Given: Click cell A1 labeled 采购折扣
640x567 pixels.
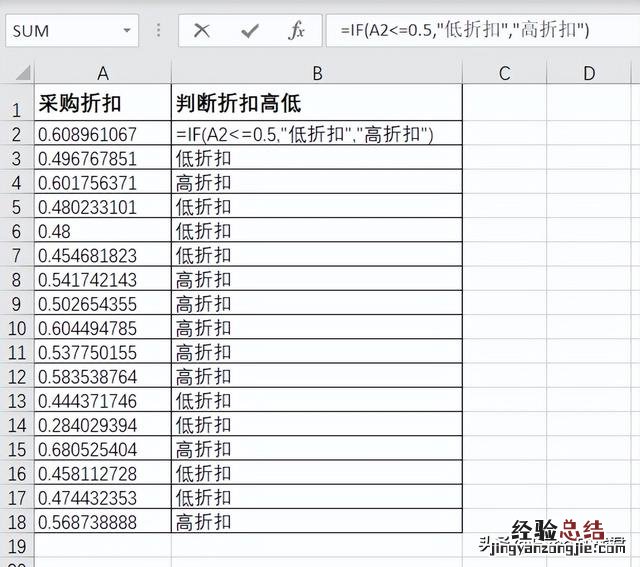Looking at the screenshot, I should pyautogui.click(x=102, y=104).
